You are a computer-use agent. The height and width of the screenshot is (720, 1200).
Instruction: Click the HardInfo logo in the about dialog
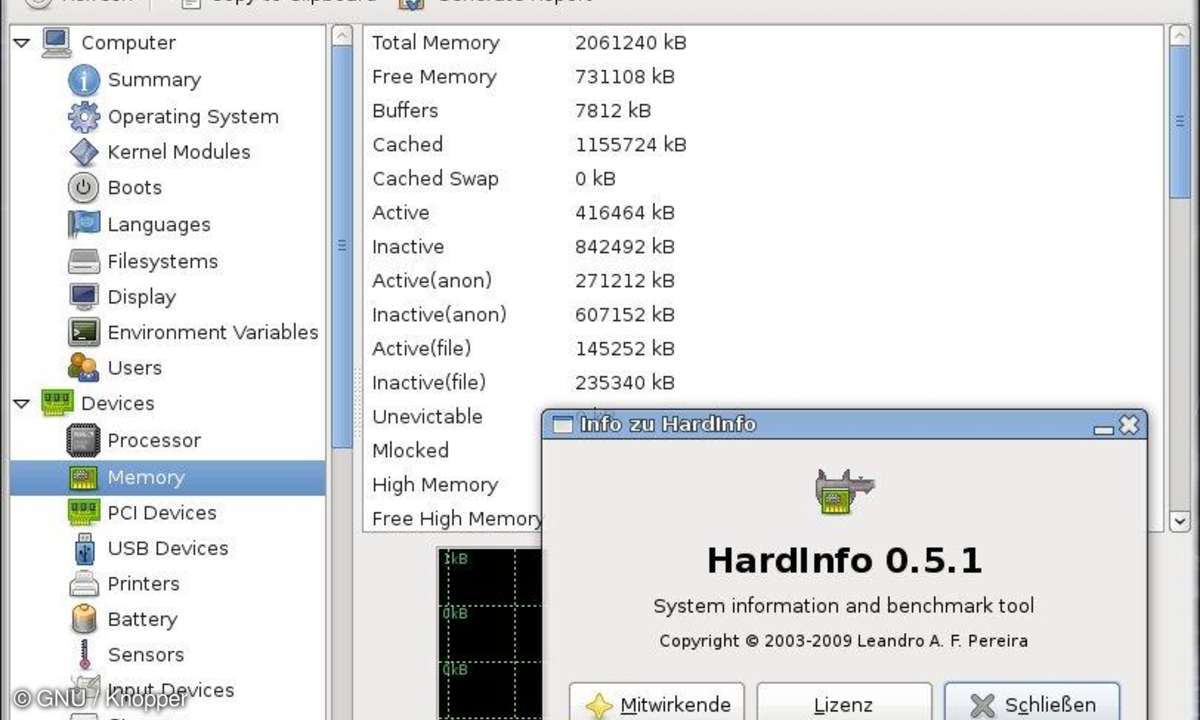844,491
